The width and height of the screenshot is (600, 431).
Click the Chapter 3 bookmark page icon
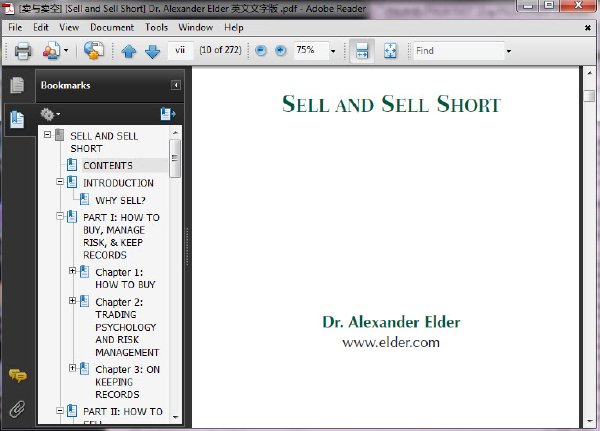click(x=84, y=369)
